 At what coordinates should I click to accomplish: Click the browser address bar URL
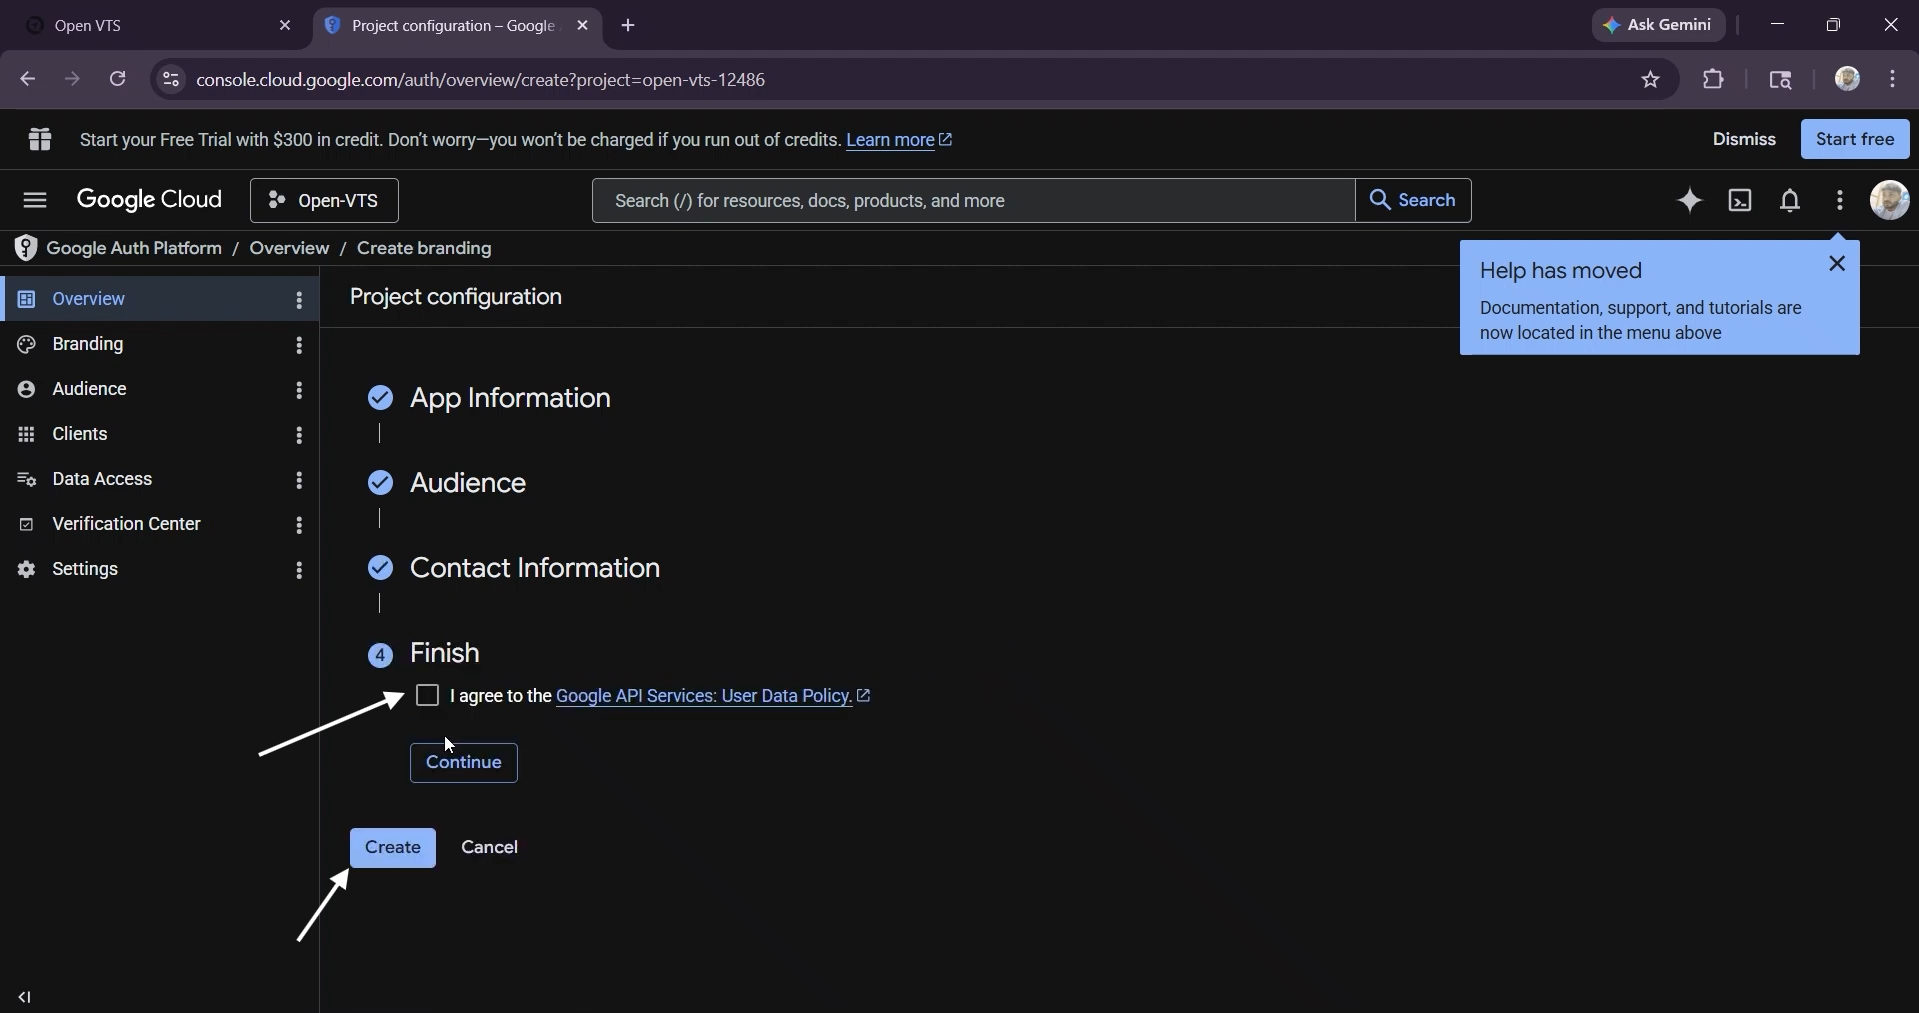(x=481, y=80)
